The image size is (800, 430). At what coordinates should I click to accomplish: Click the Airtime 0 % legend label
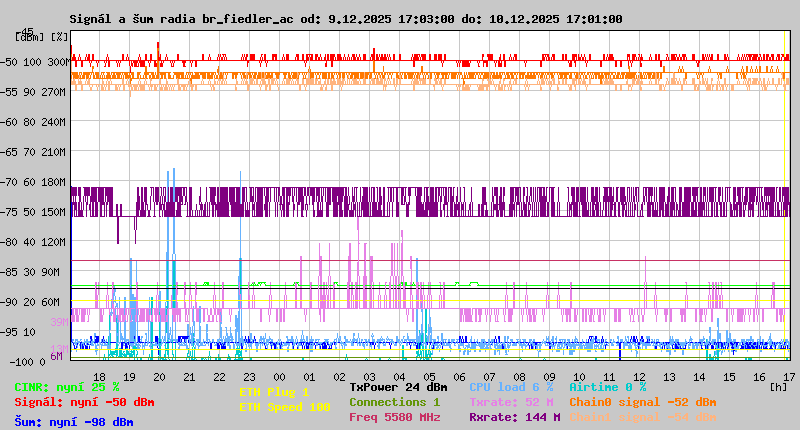[608, 387]
